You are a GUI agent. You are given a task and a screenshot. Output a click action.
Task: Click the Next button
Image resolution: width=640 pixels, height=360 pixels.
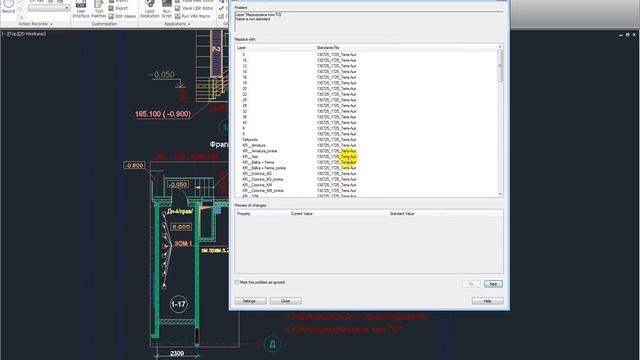tap(493, 284)
